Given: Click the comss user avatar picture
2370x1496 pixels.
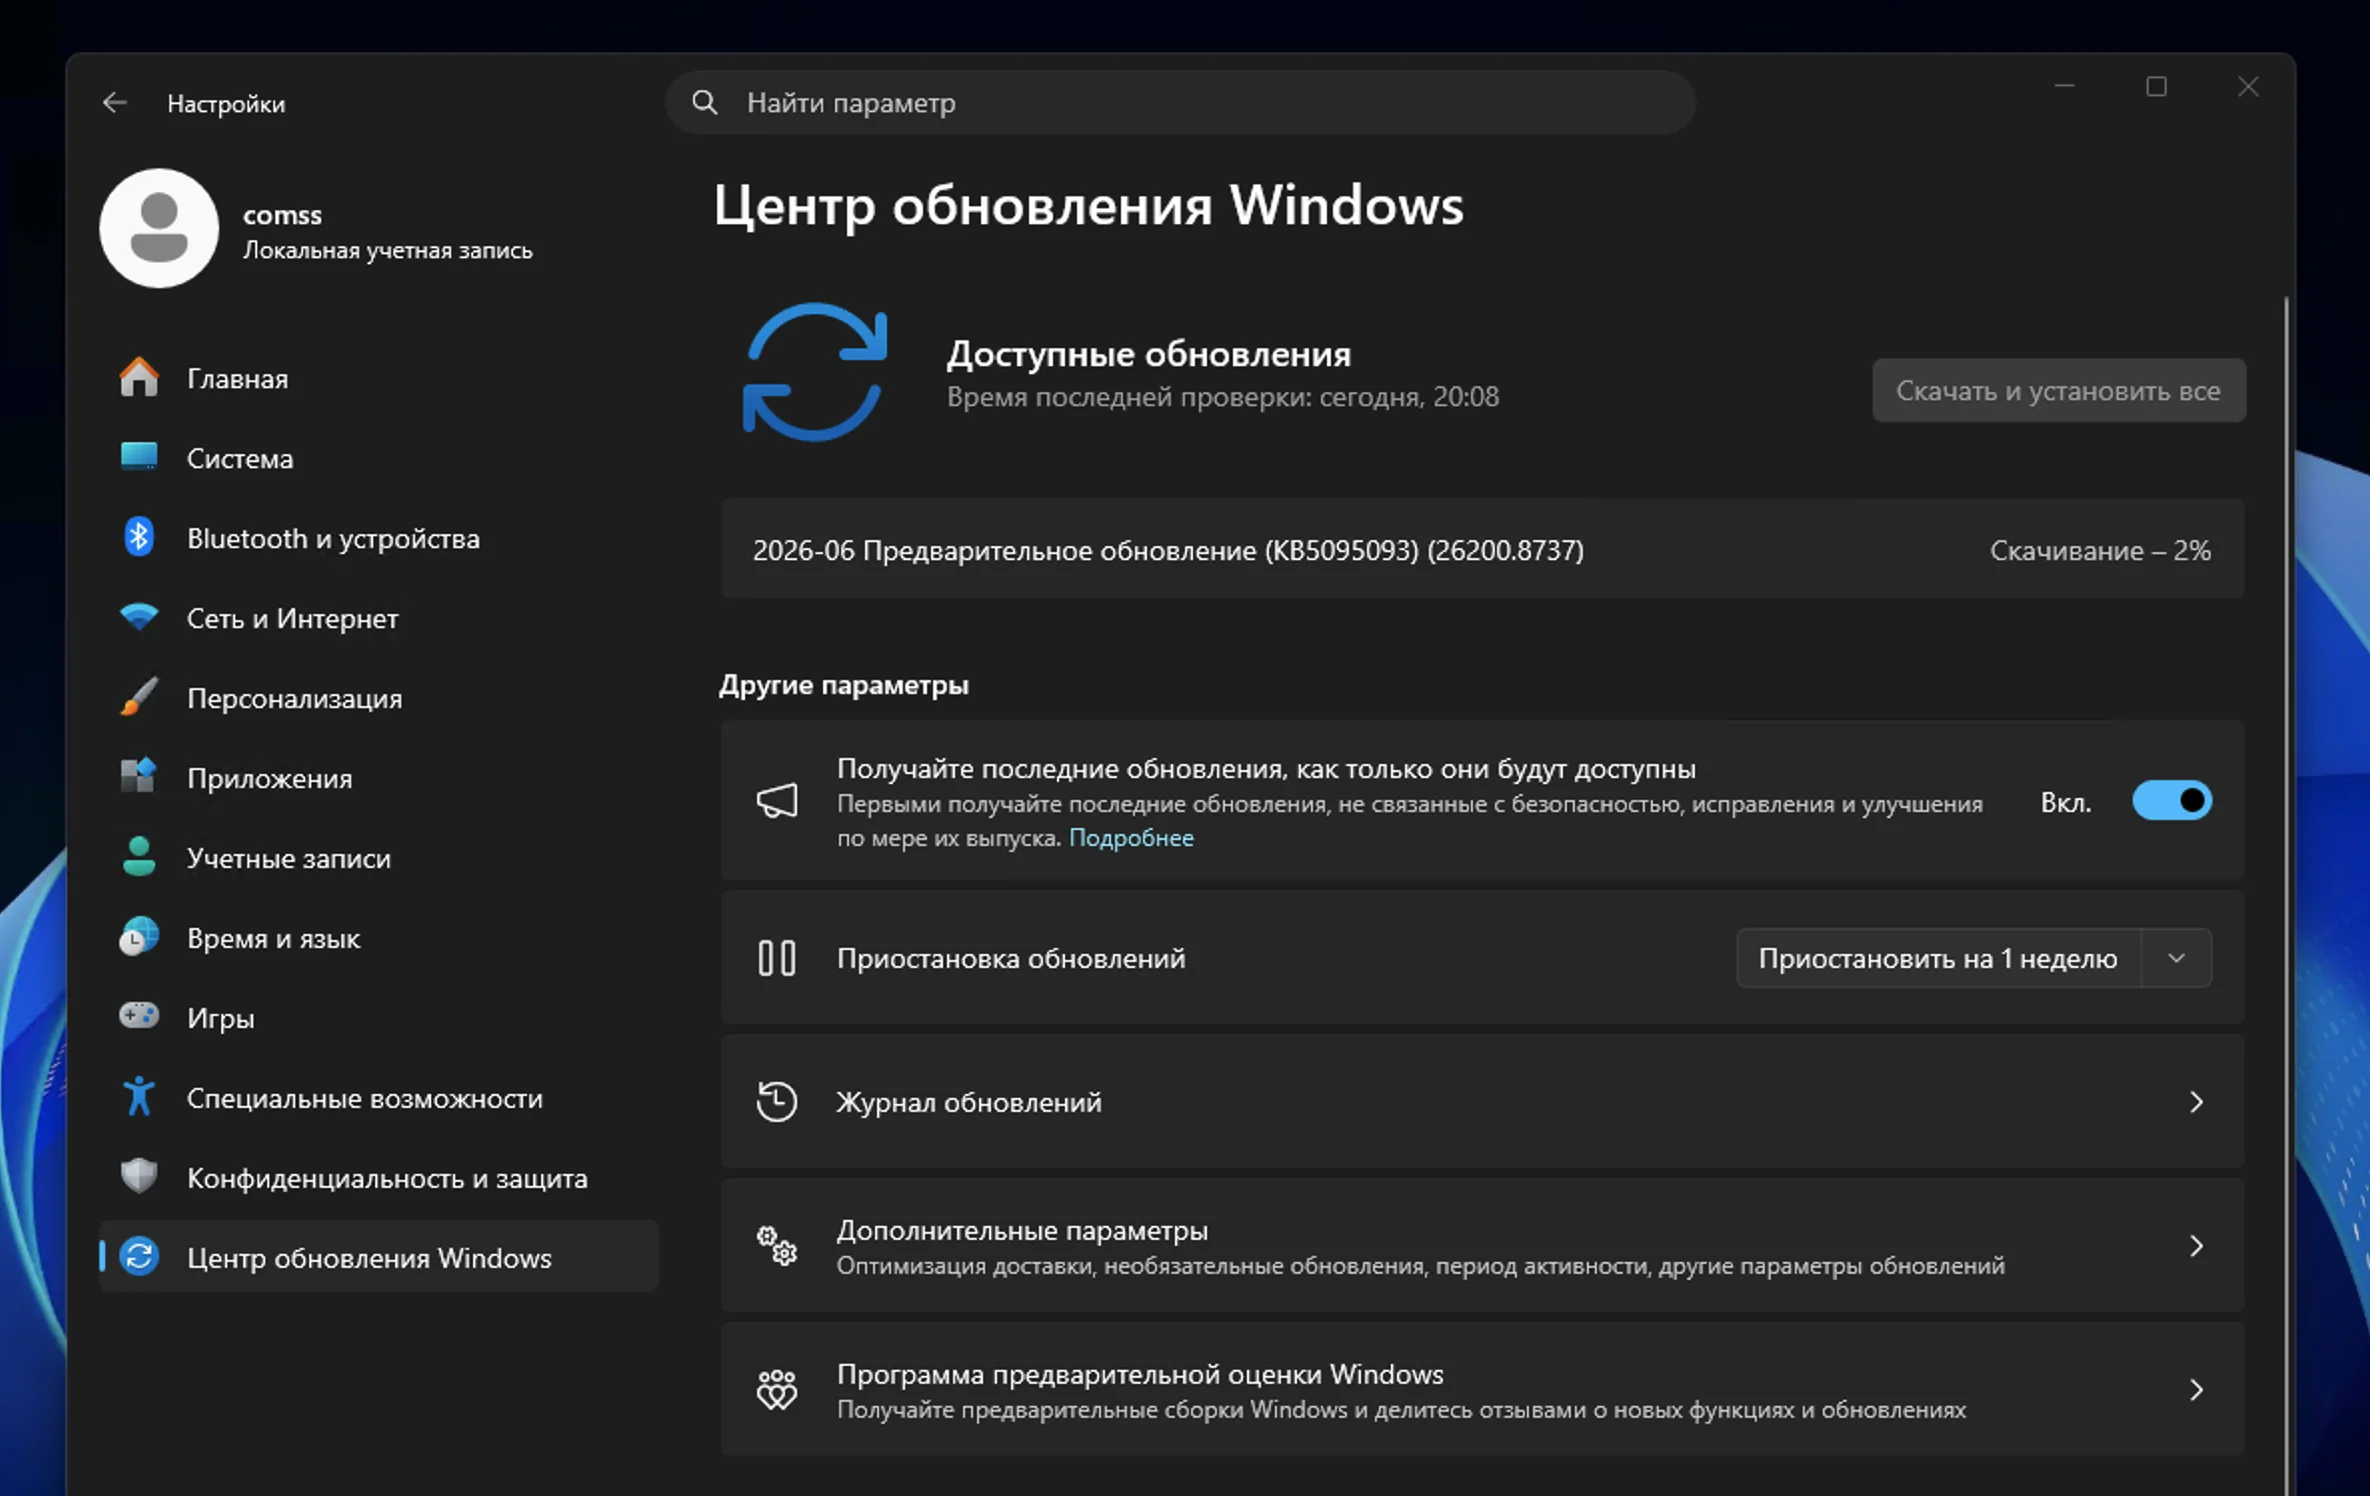Looking at the screenshot, I should [x=159, y=228].
